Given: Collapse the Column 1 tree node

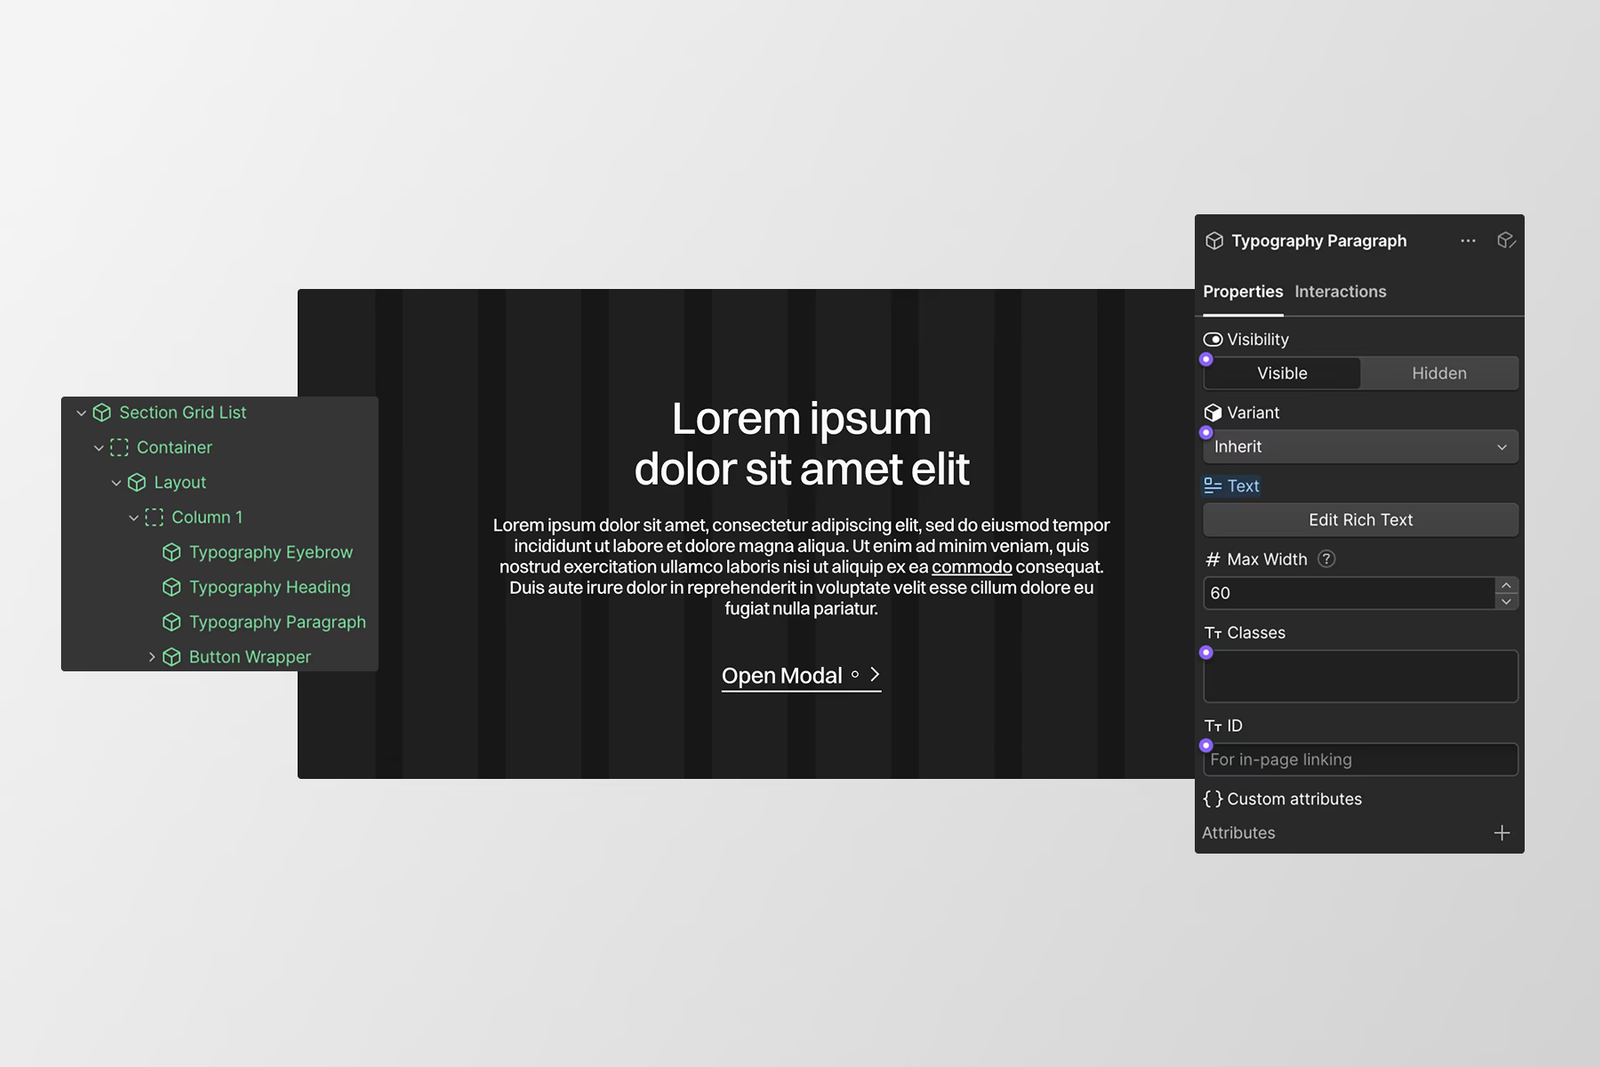Looking at the screenshot, I should 133,518.
